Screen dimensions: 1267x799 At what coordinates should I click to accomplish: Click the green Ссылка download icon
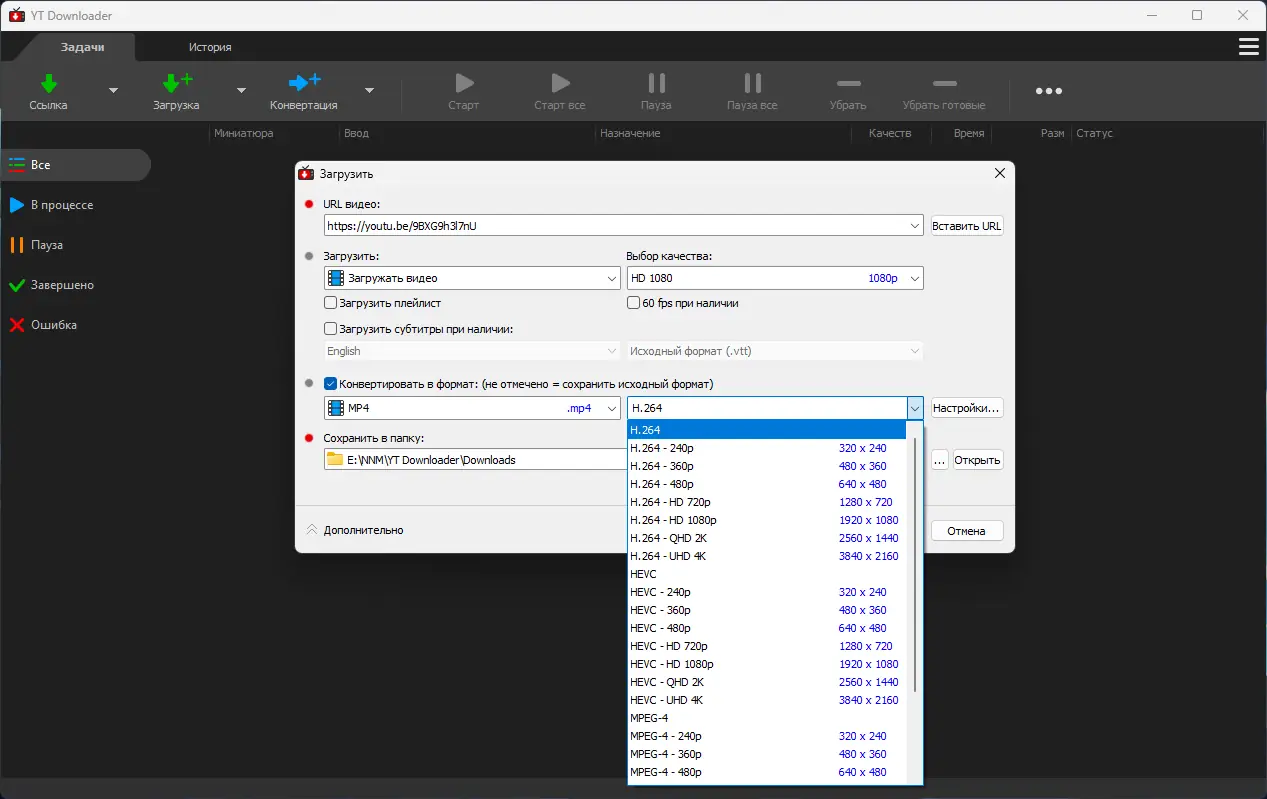pos(48,84)
